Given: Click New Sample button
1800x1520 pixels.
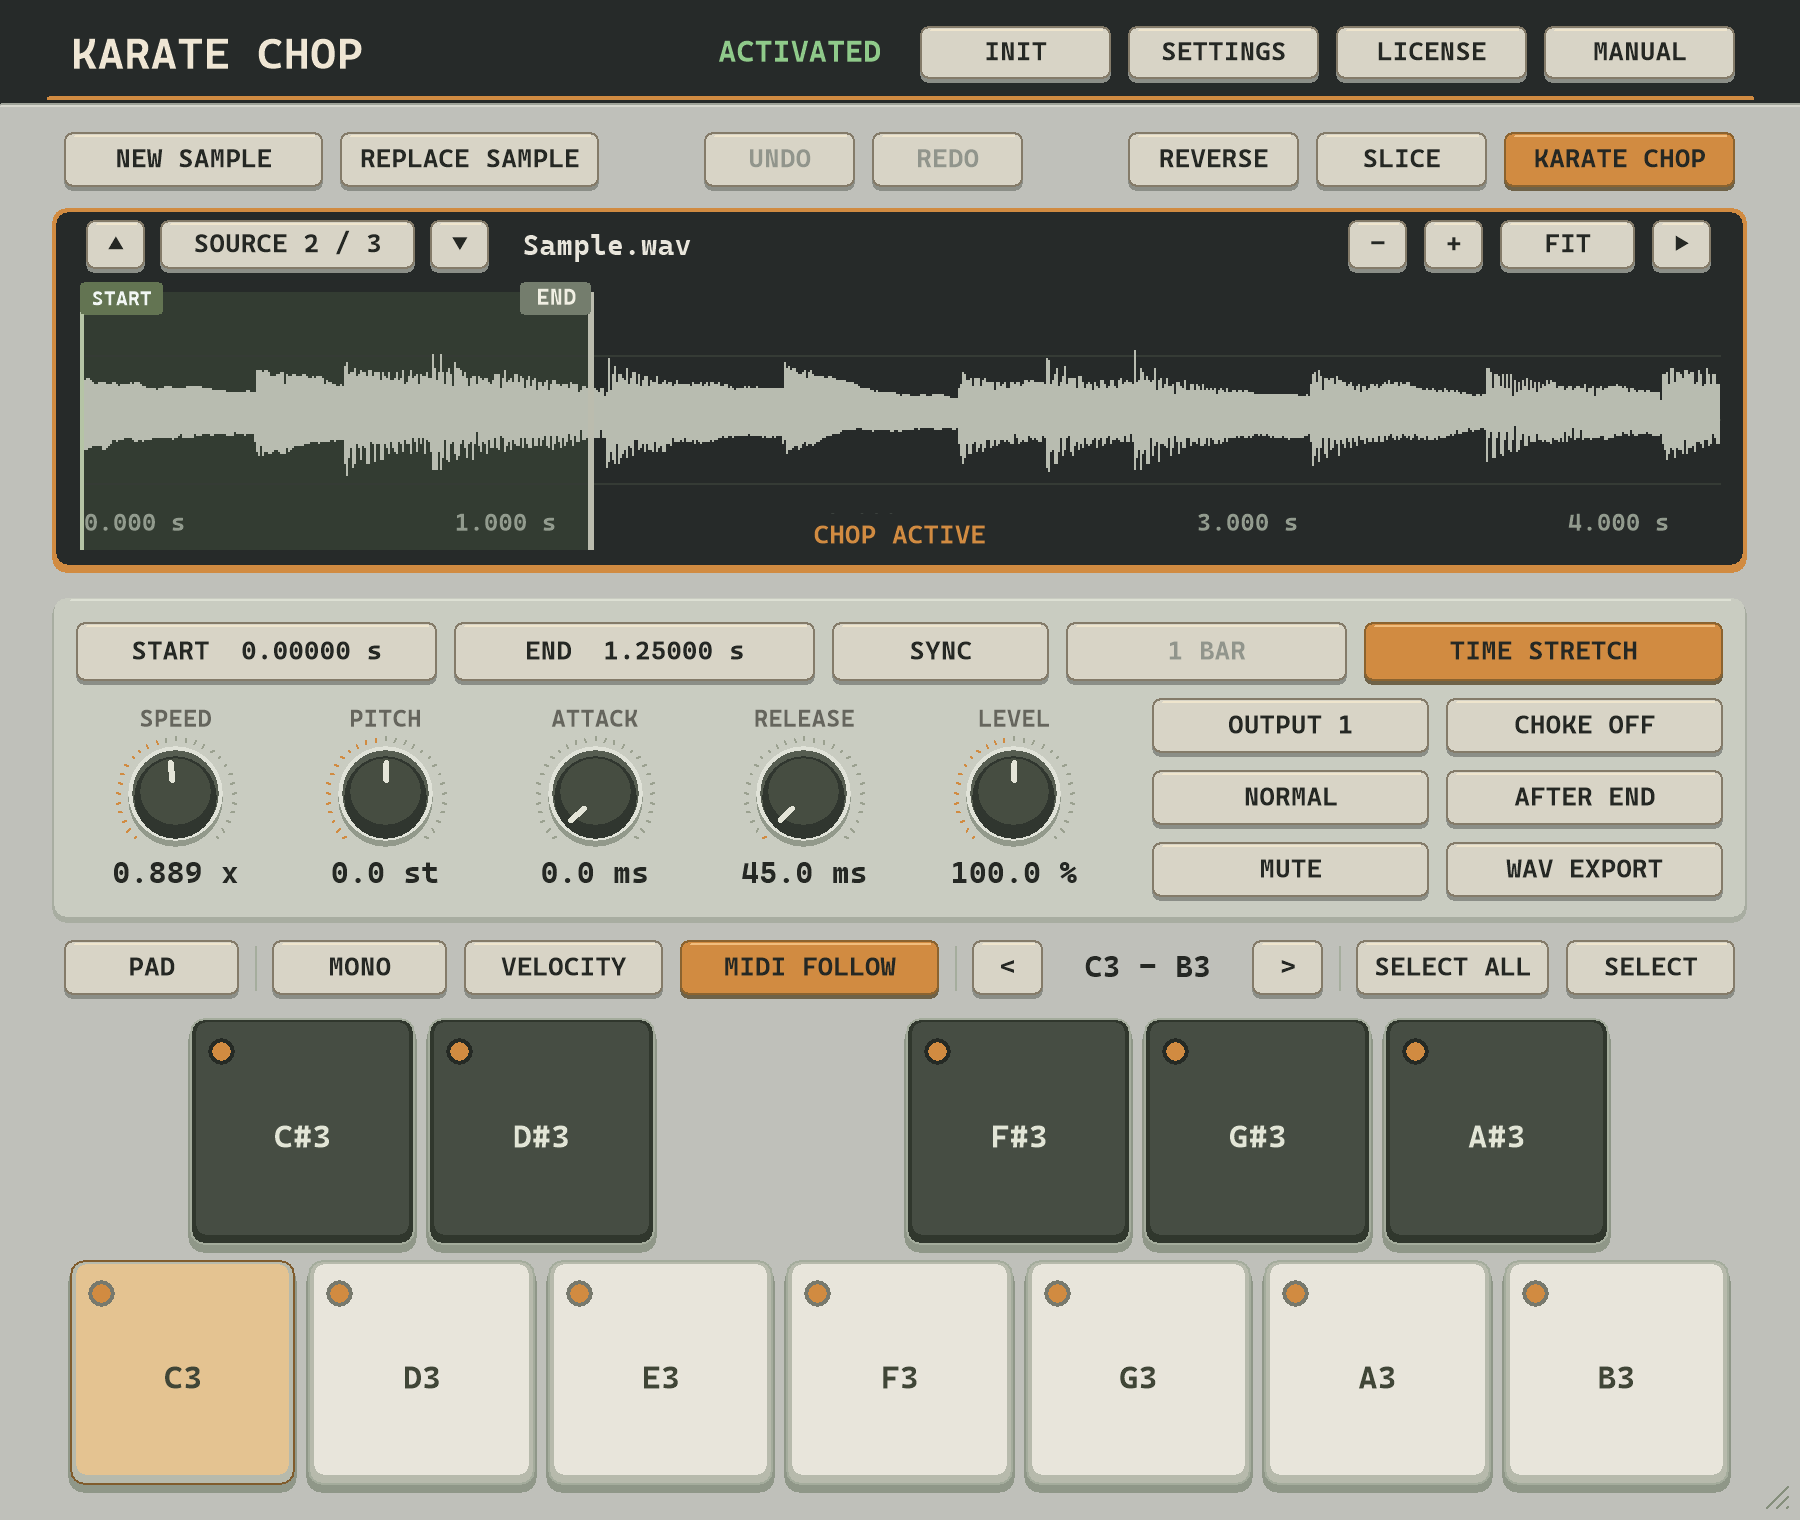Looking at the screenshot, I should [x=193, y=159].
